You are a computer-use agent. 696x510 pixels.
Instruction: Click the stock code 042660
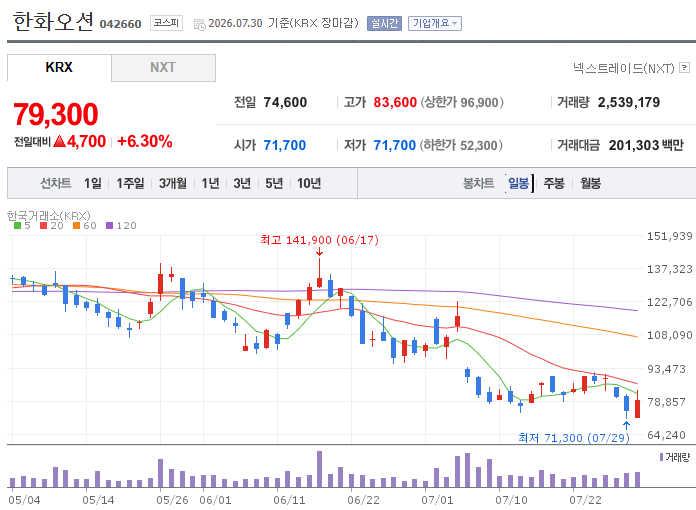[x=120, y=24]
